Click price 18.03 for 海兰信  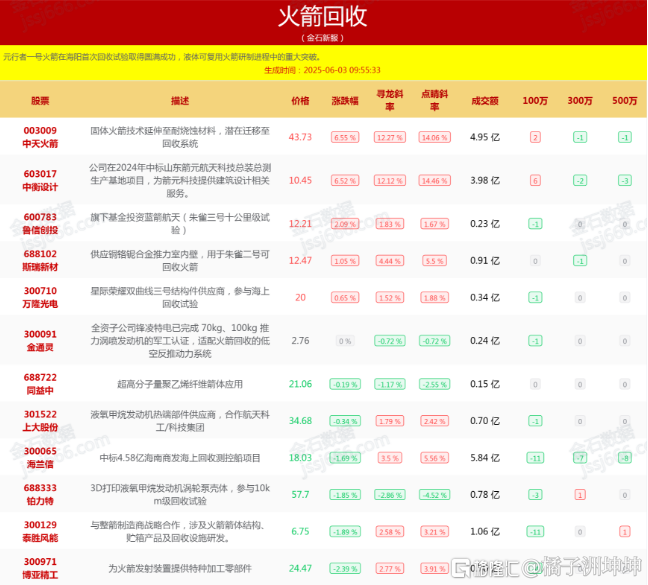[x=300, y=458]
